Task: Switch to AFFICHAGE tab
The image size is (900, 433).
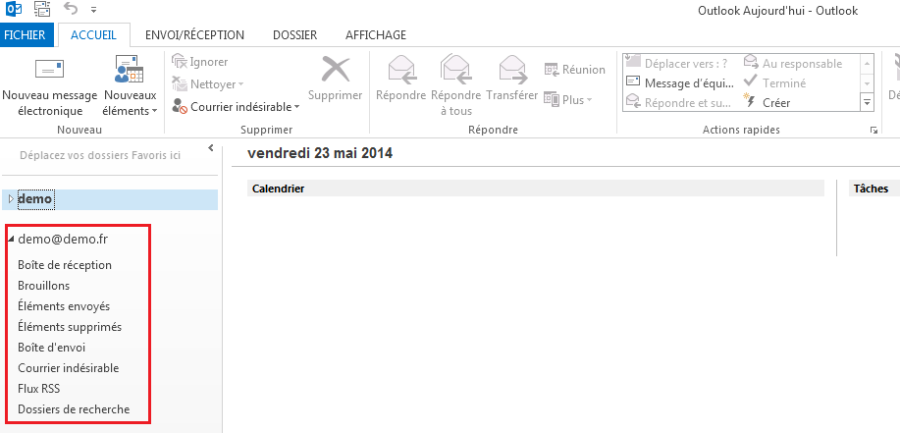Action: pyautogui.click(x=375, y=35)
